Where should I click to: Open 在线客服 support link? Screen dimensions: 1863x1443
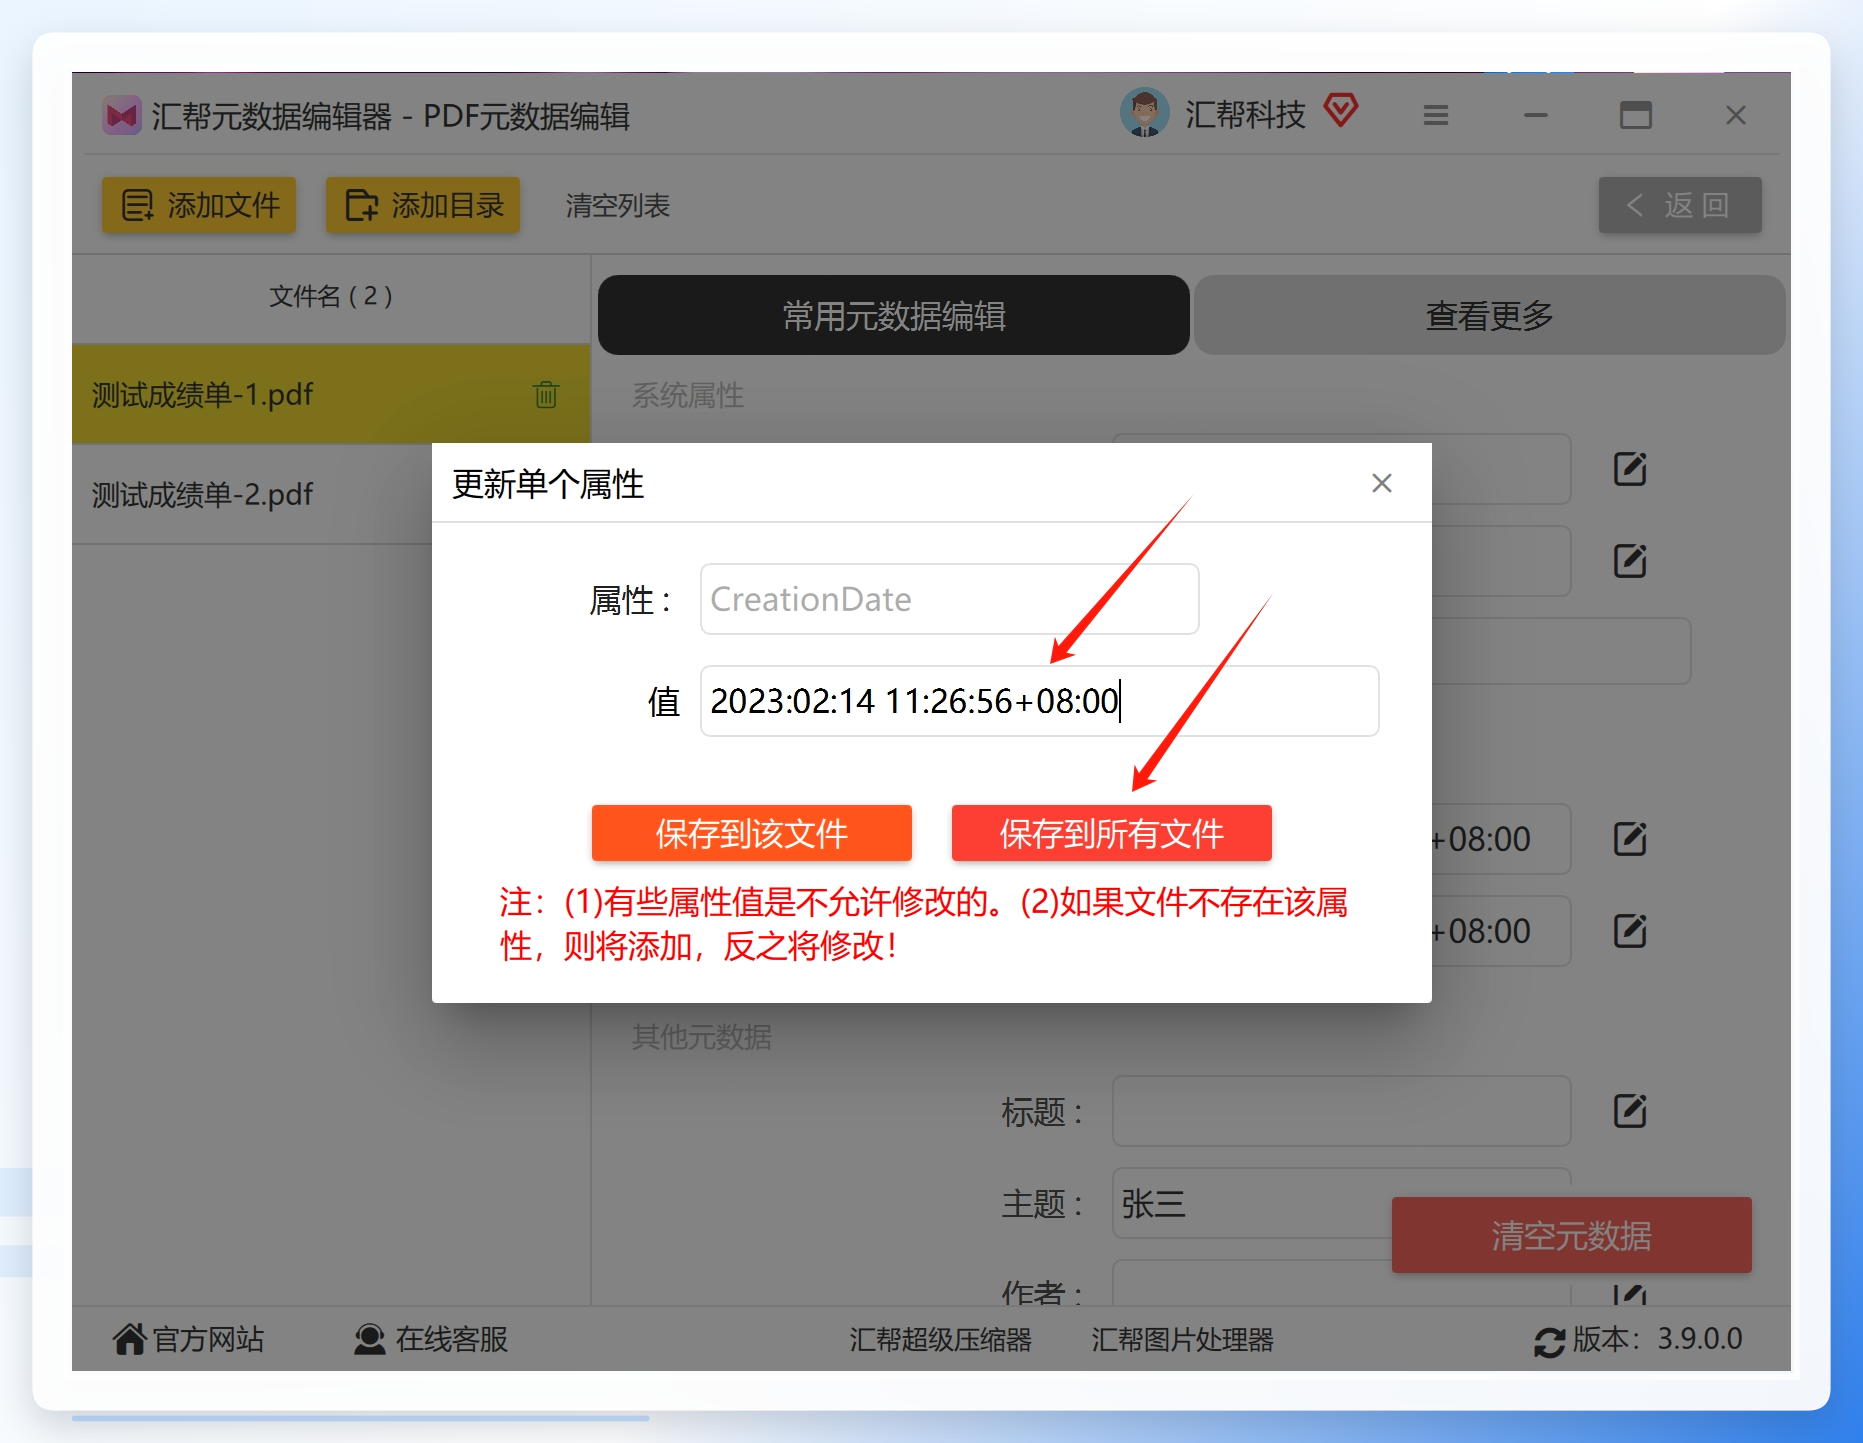pyautogui.click(x=431, y=1338)
